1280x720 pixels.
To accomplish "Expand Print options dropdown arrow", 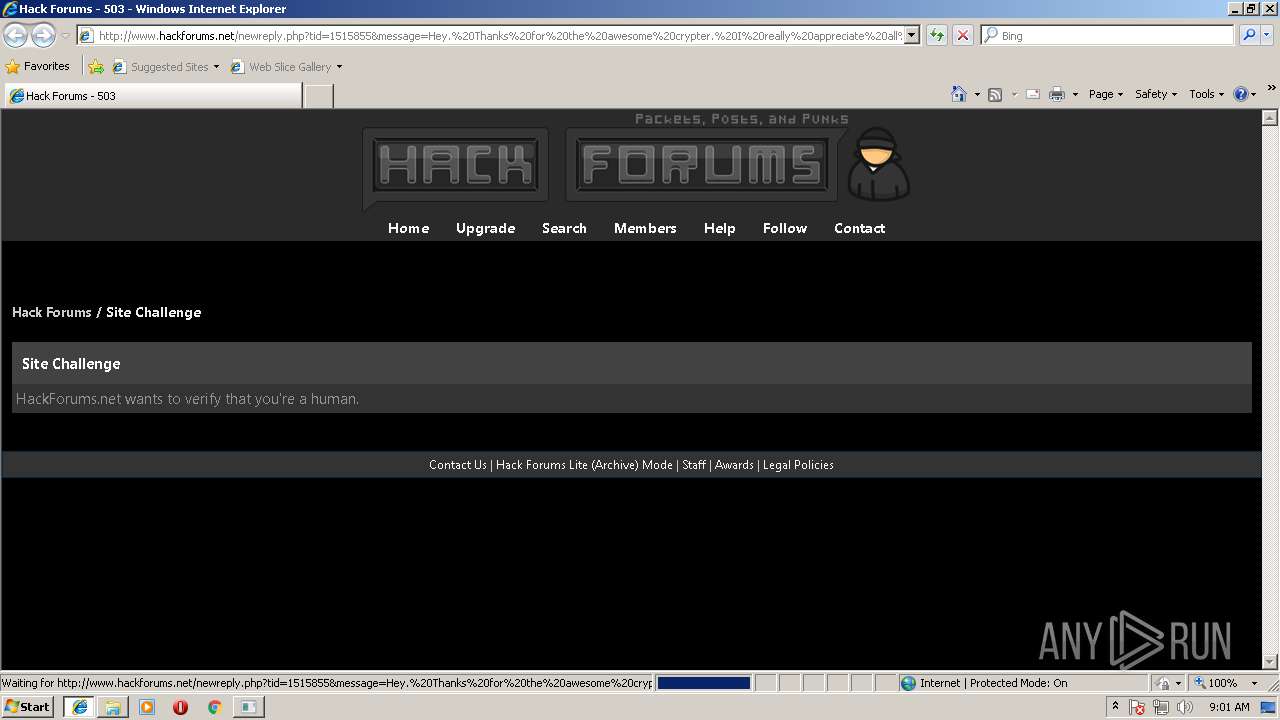I will coord(1075,95).
